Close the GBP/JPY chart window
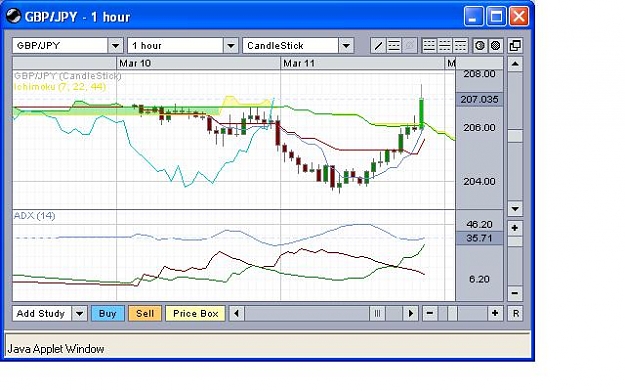The width and height of the screenshot is (625, 391). 519,17
